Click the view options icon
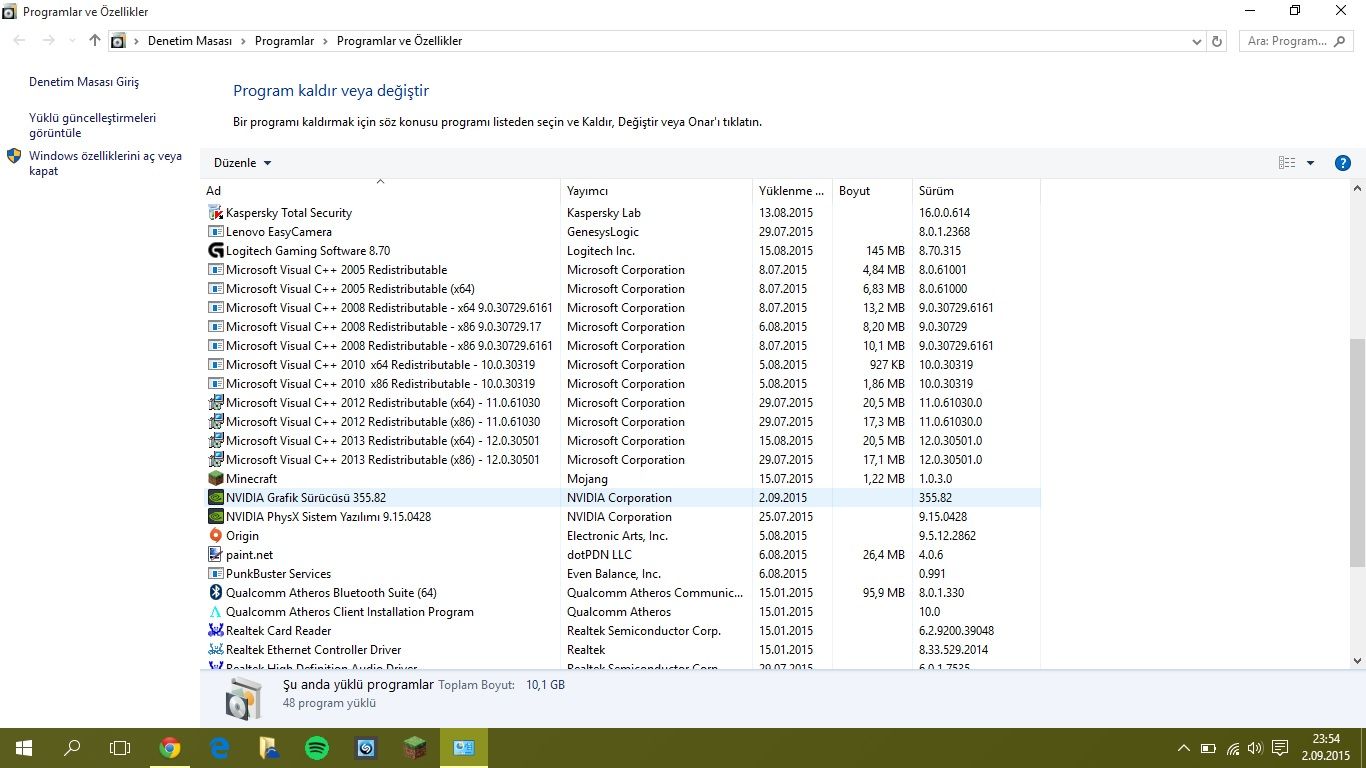Image resolution: width=1366 pixels, height=768 pixels. [1287, 163]
